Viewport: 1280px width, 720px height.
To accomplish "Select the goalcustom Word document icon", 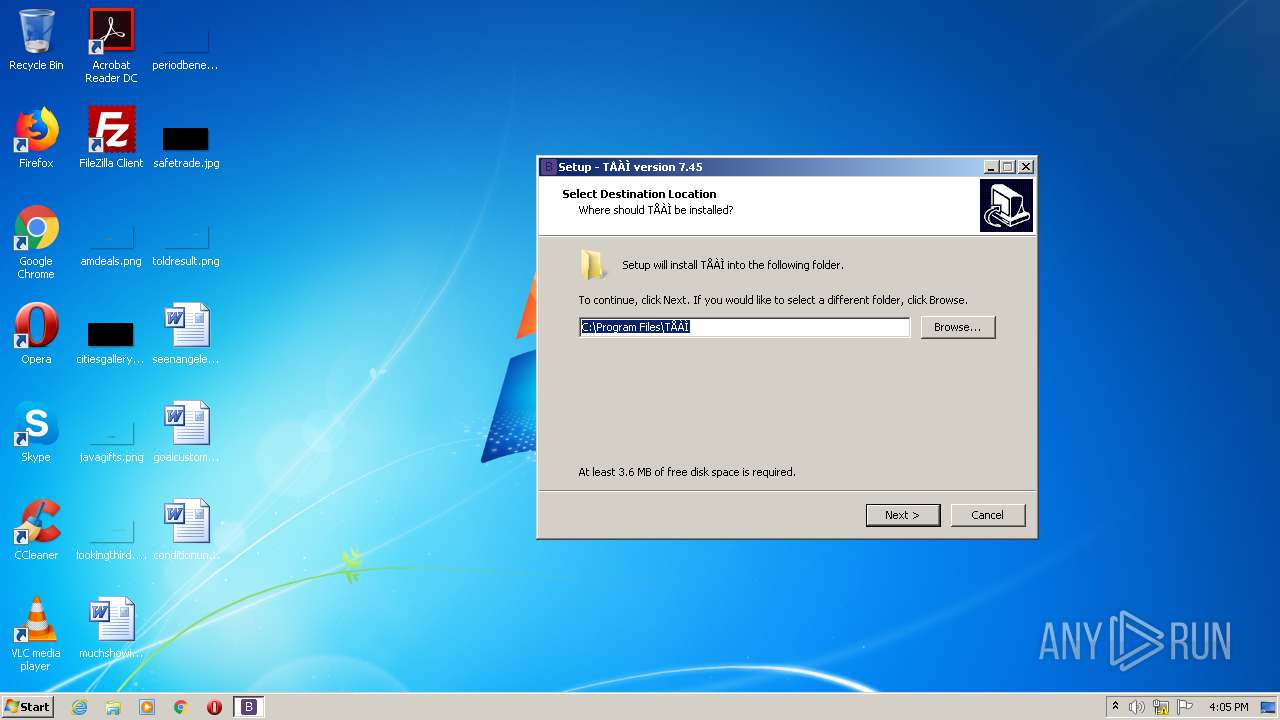I will [x=185, y=432].
